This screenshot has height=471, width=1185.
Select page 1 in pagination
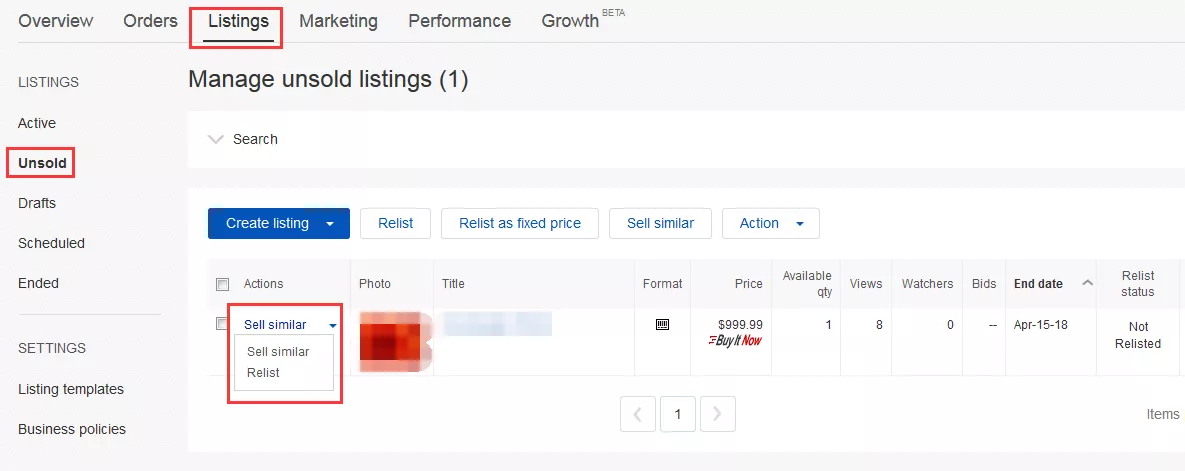678,414
